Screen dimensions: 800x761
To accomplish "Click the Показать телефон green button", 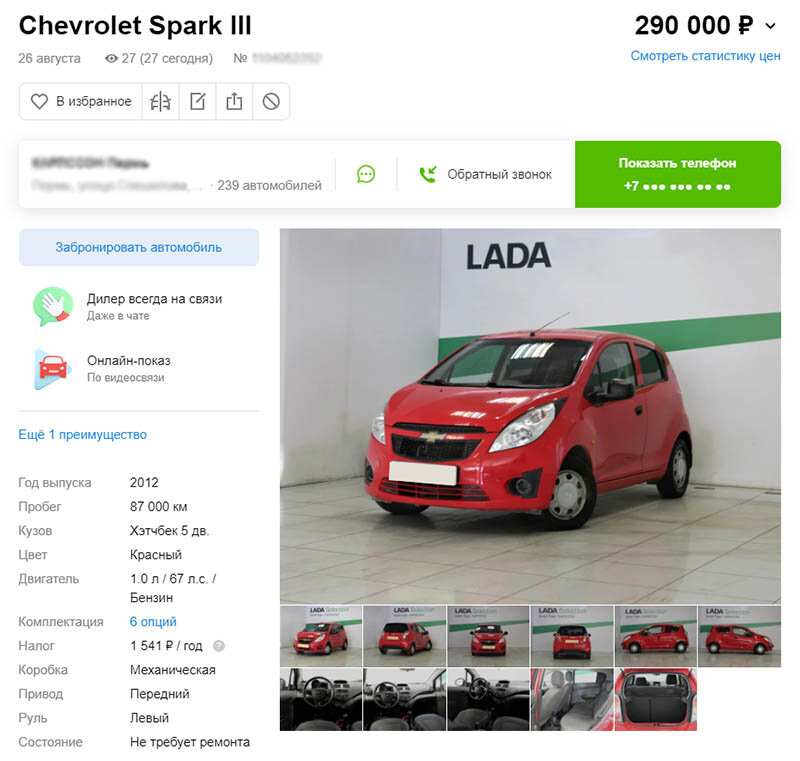I will tap(678, 174).
